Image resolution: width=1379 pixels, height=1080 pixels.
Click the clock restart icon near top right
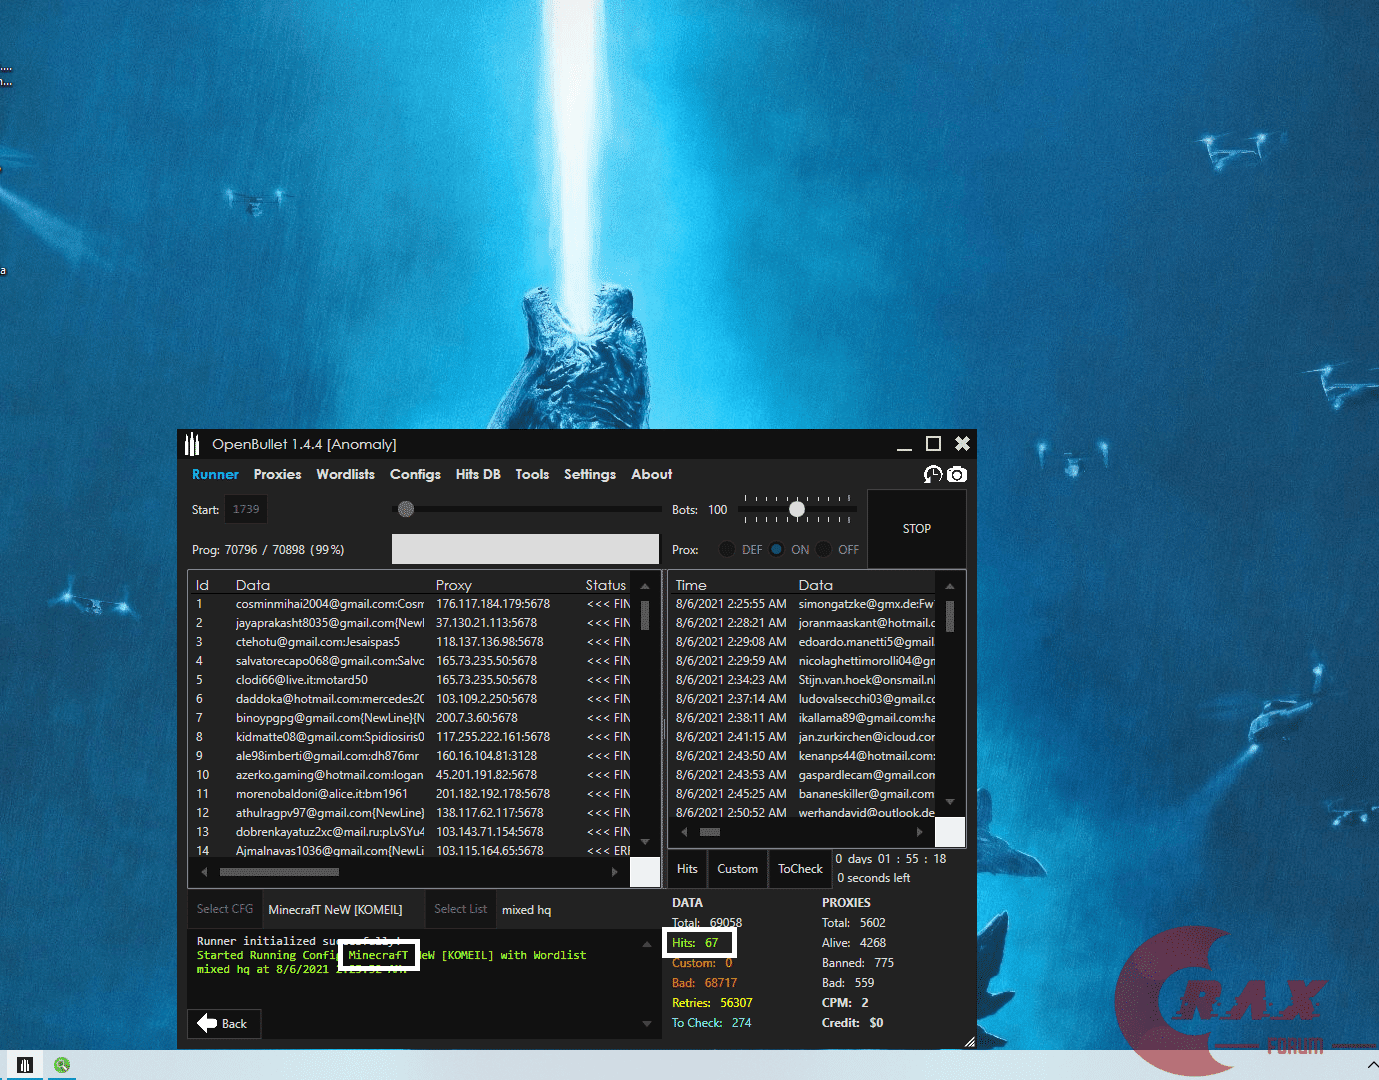(x=932, y=474)
